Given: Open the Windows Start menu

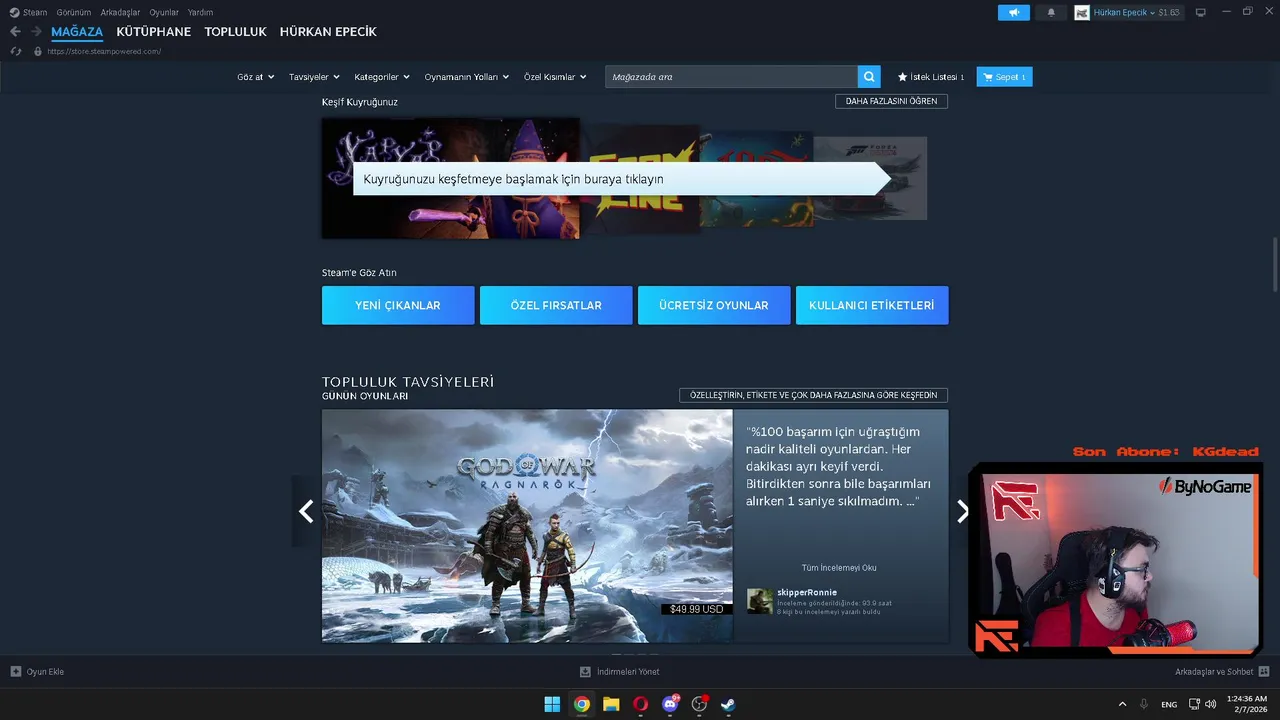Looking at the screenshot, I should click(552, 704).
